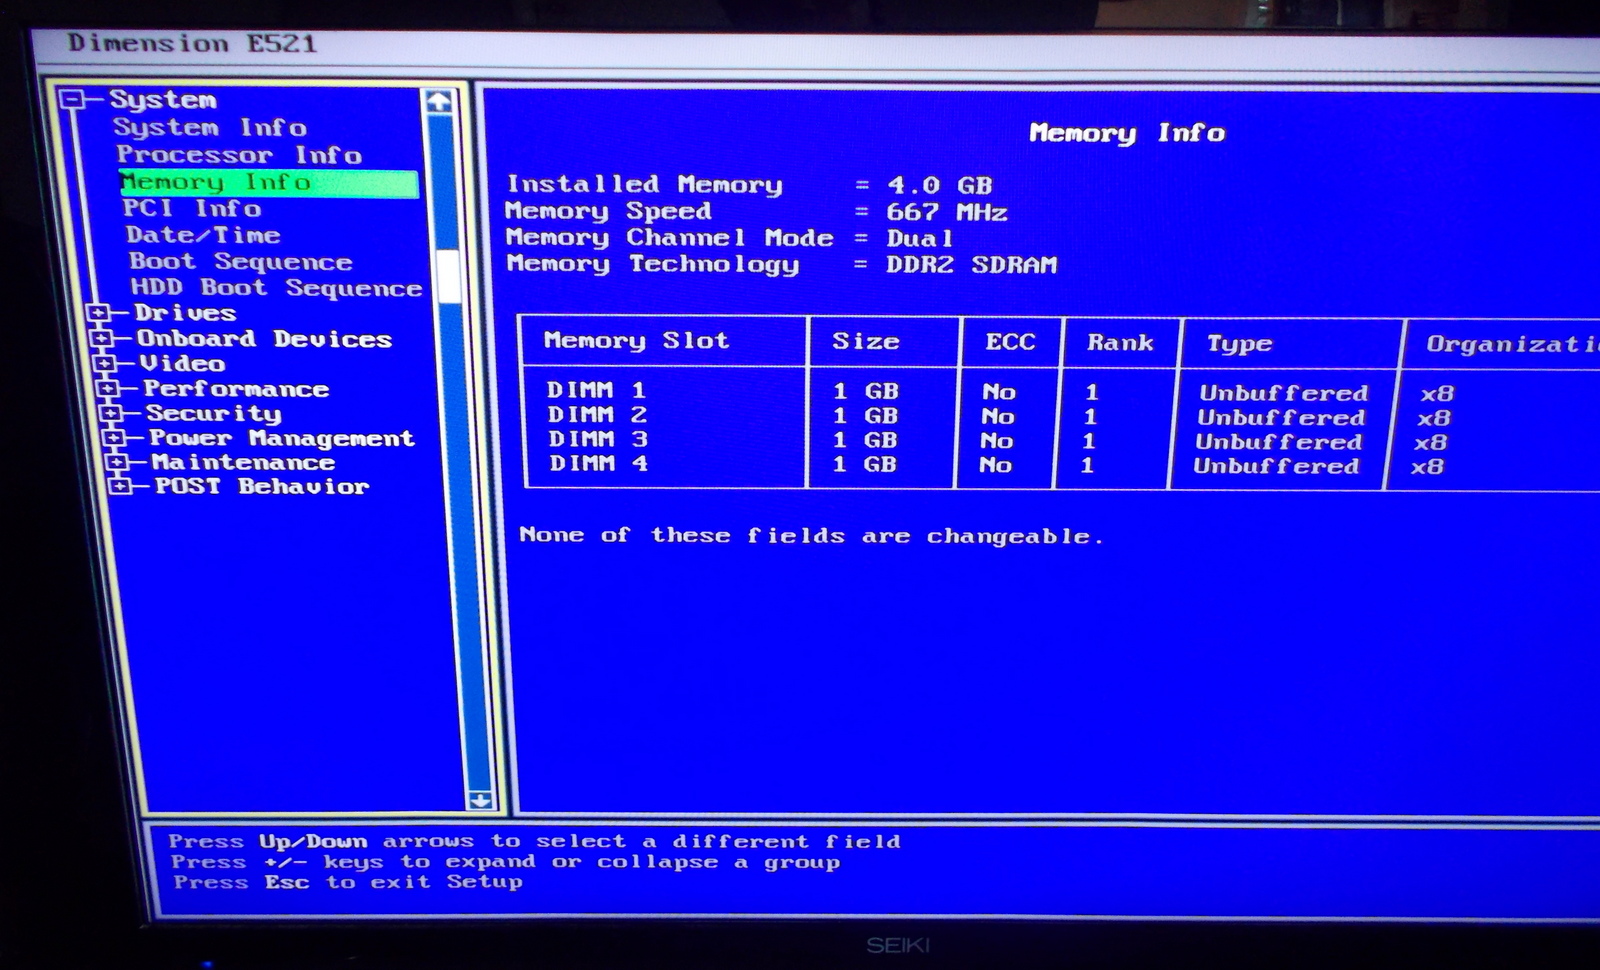The width and height of the screenshot is (1600, 970).
Task: Collapse the System tree group
Action: click(x=71, y=99)
